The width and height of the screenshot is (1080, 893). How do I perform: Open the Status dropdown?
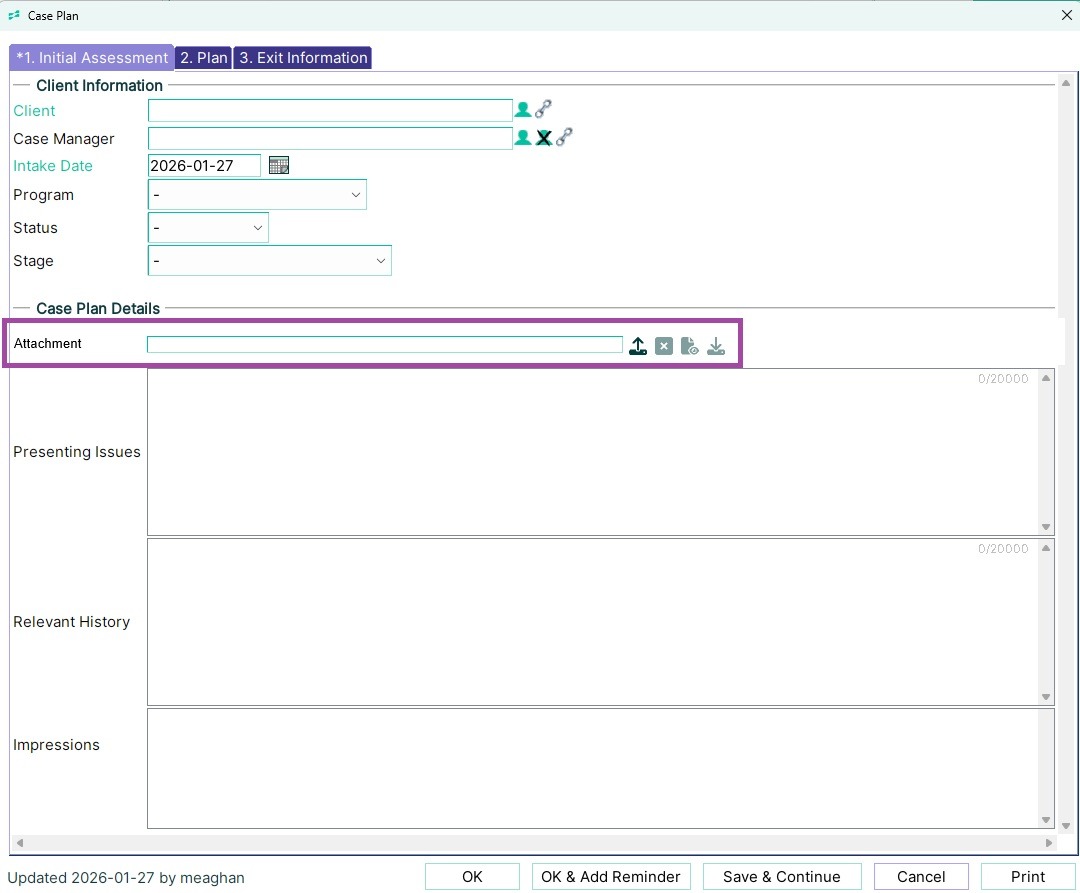click(x=208, y=228)
